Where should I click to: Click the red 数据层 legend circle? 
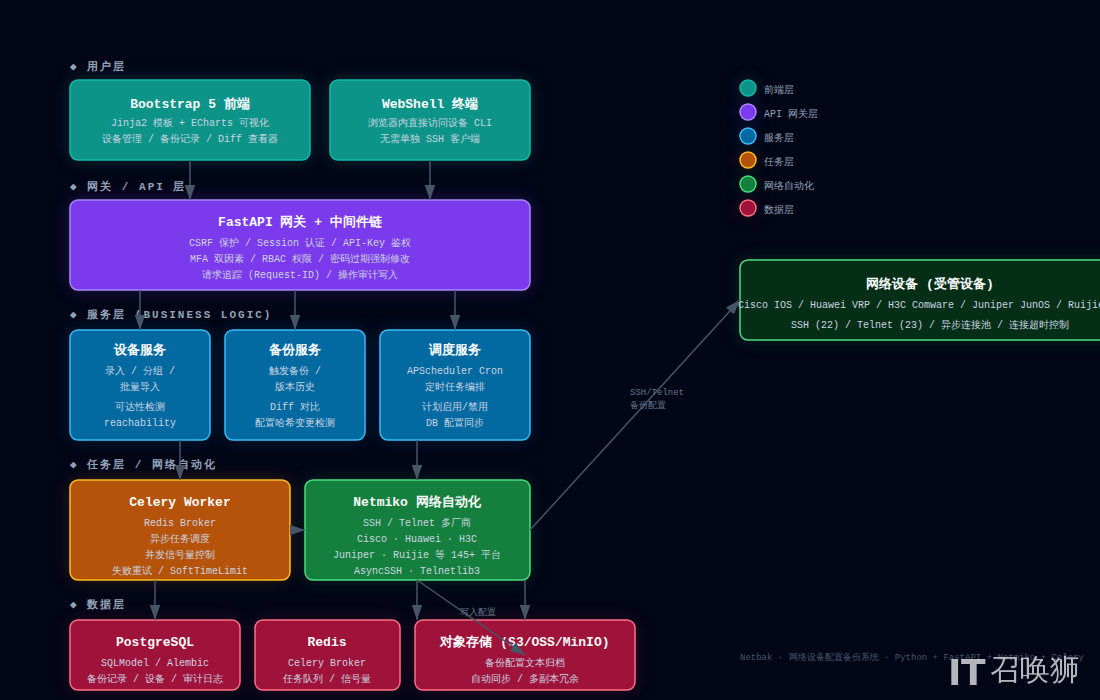point(748,208)
